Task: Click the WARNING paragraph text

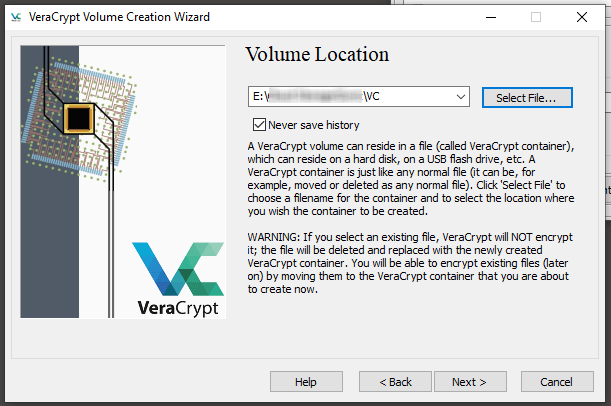Action: (x=410, y=263)
